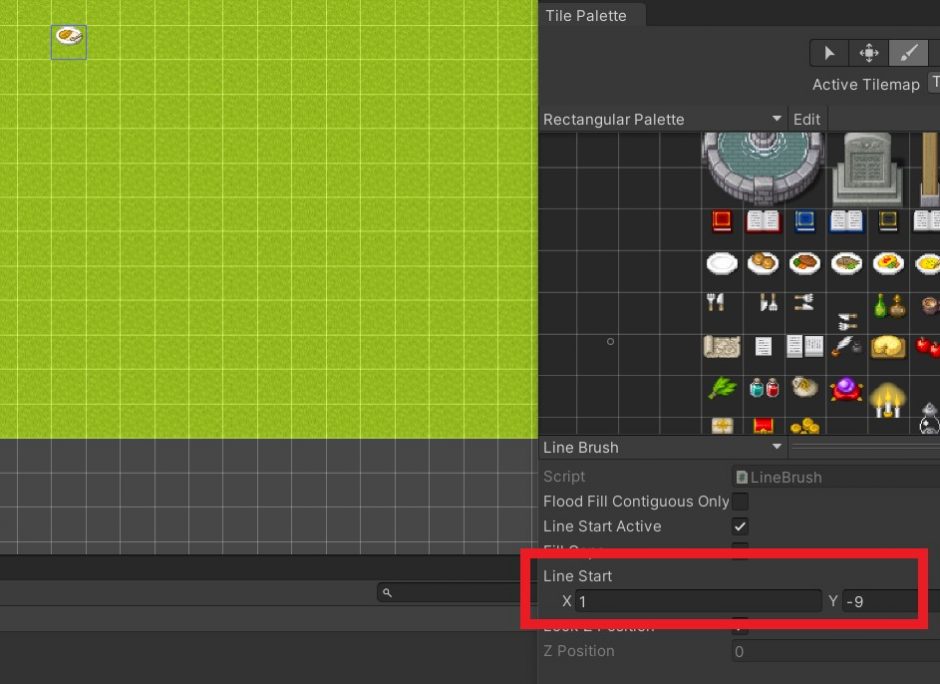Click the Edit button next to Rectangular Palette
The image size is (940, 684).
coord(806,119)
